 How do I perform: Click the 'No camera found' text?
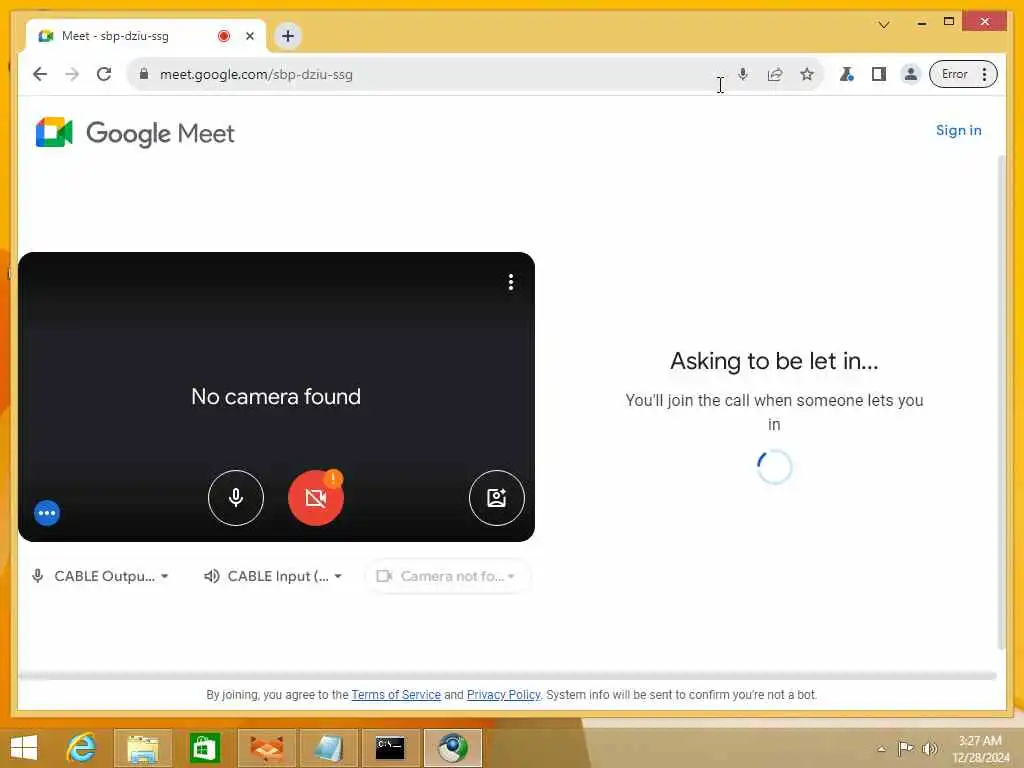pyautogui.click(x=276, y=396)
